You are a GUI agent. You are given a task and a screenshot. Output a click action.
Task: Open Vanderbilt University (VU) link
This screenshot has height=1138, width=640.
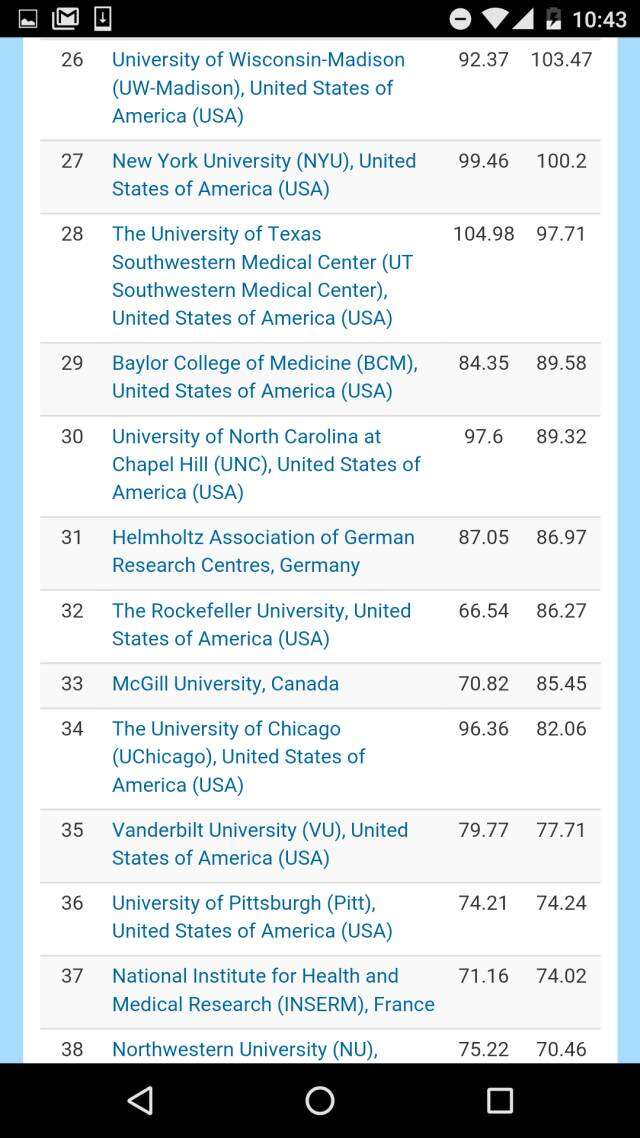[260, 844]
